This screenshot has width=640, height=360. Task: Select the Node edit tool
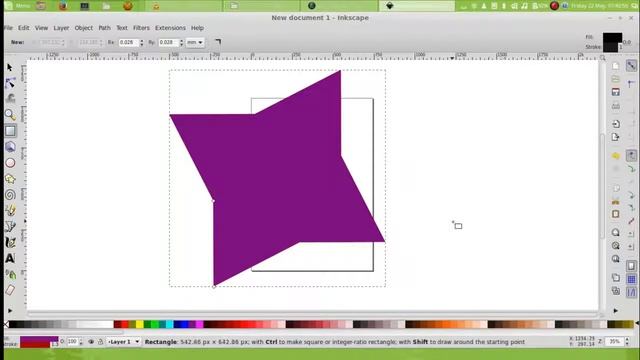[10, 83]
